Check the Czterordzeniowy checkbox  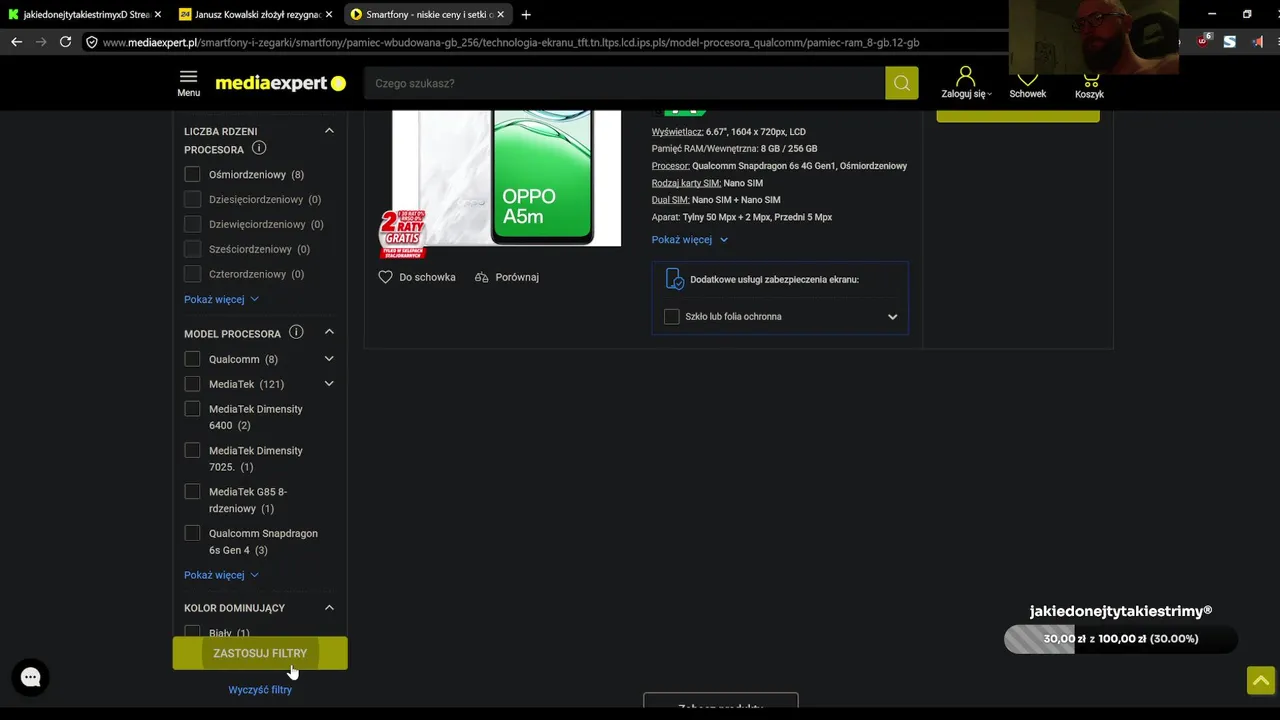[192, 274]
